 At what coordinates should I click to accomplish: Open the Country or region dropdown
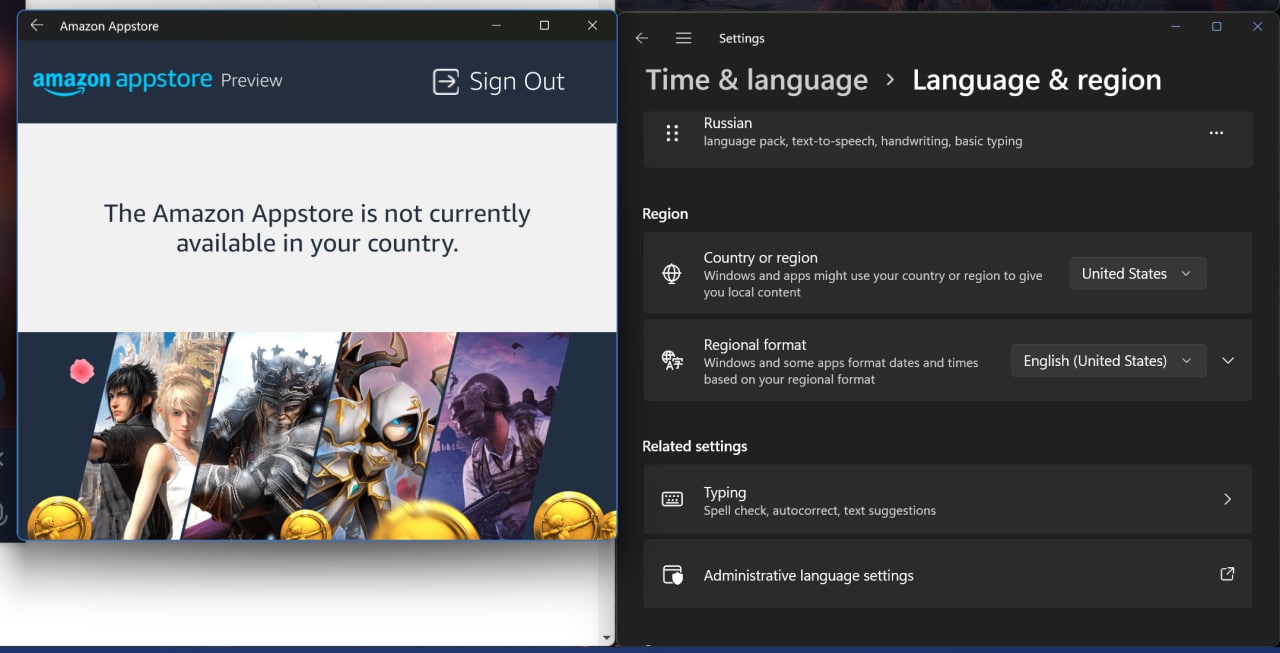1138,274
